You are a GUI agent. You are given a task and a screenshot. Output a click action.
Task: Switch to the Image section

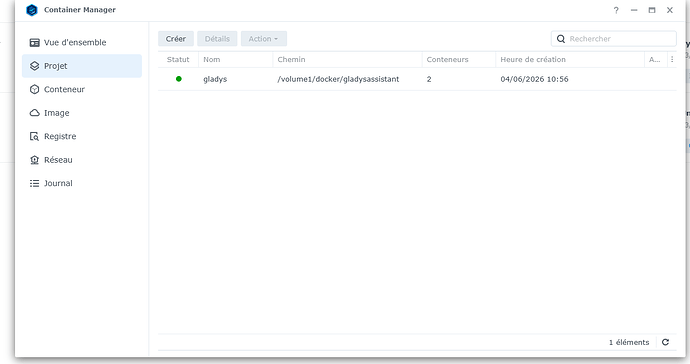coord(82,113)
